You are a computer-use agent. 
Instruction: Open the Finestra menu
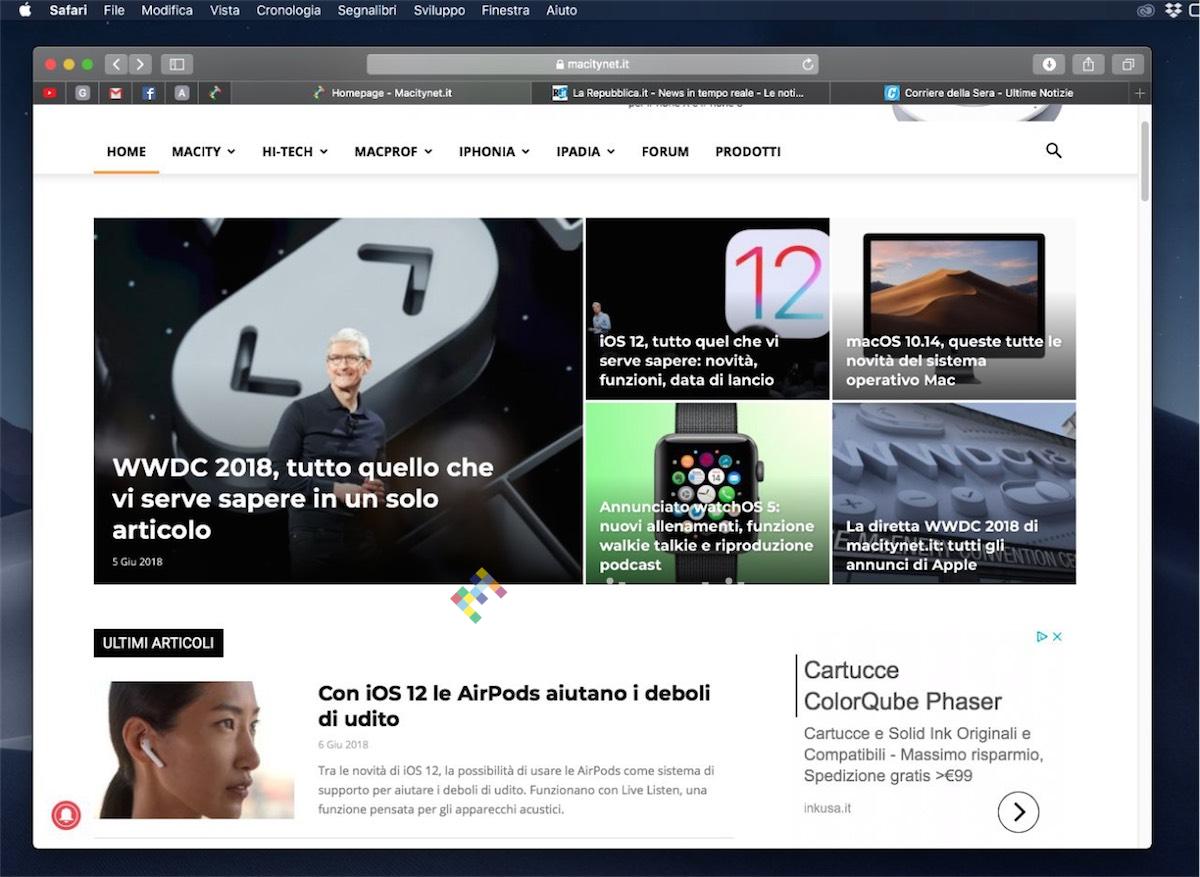pyautogui.click(x=506, y=10)
